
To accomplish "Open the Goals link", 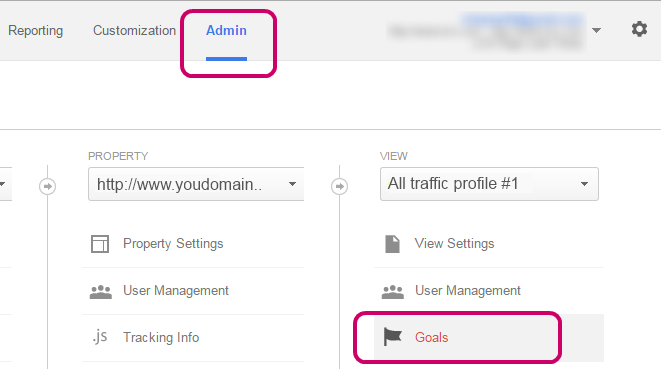I will point(432,337).
